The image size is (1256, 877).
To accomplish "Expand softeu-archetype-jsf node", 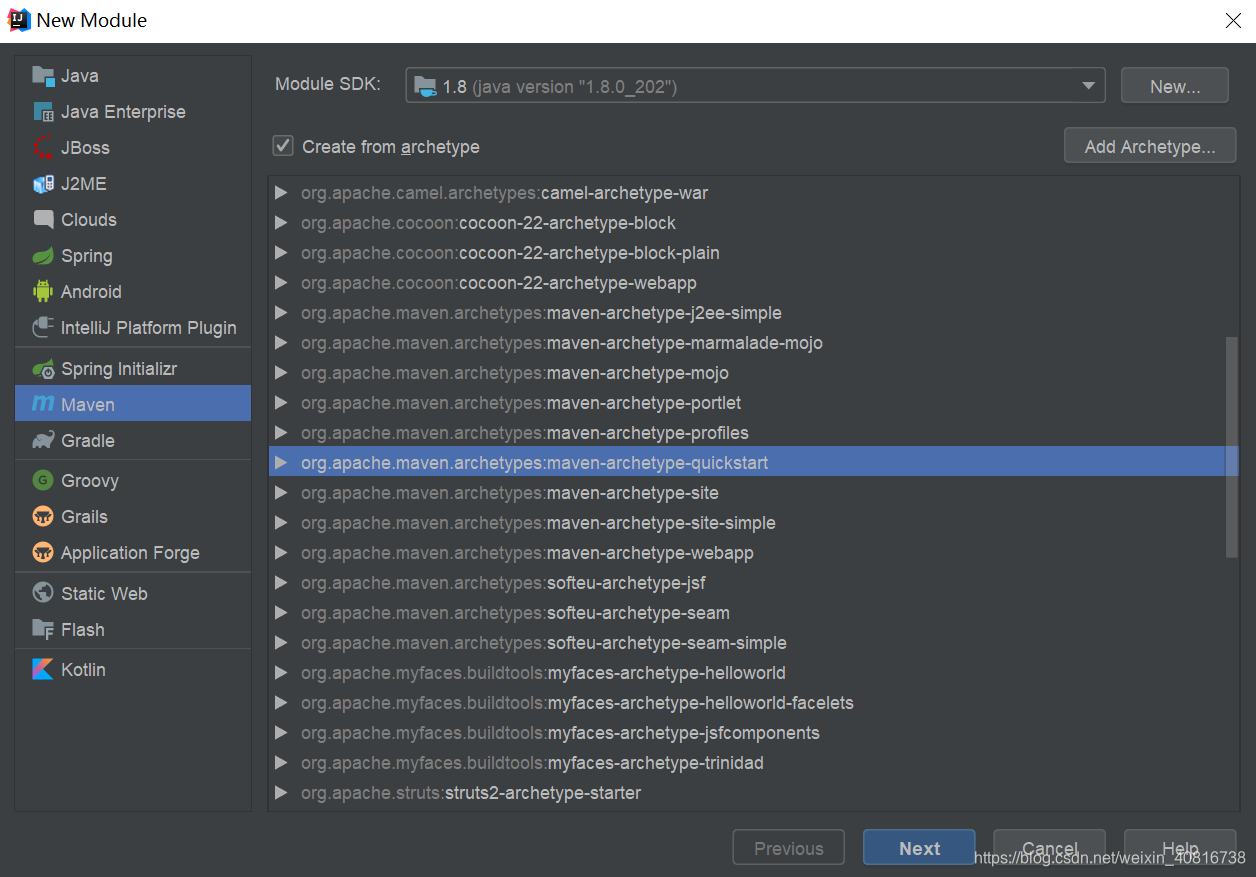I will 281,583.
